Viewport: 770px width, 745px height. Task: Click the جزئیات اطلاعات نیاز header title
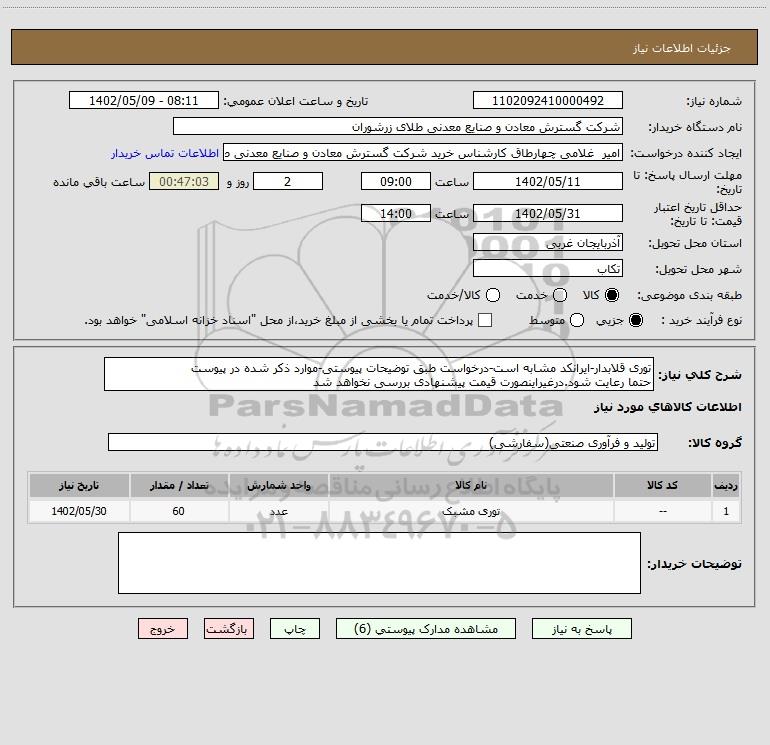click(682, 48)
